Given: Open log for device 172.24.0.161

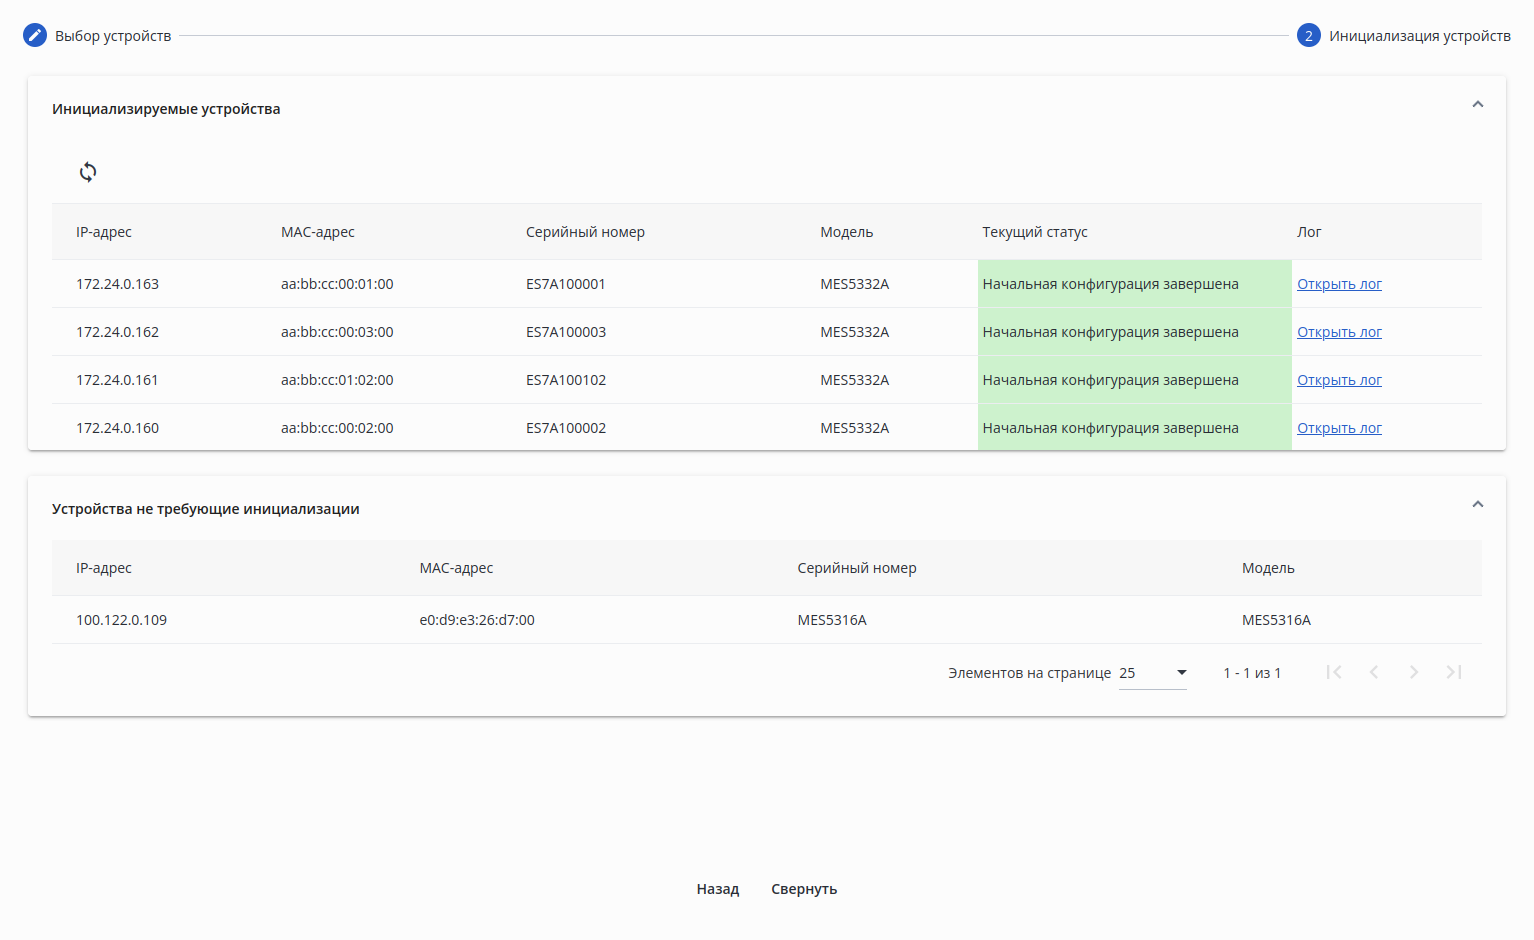Looking at the screenshot, I should [x=1339, y=380].
